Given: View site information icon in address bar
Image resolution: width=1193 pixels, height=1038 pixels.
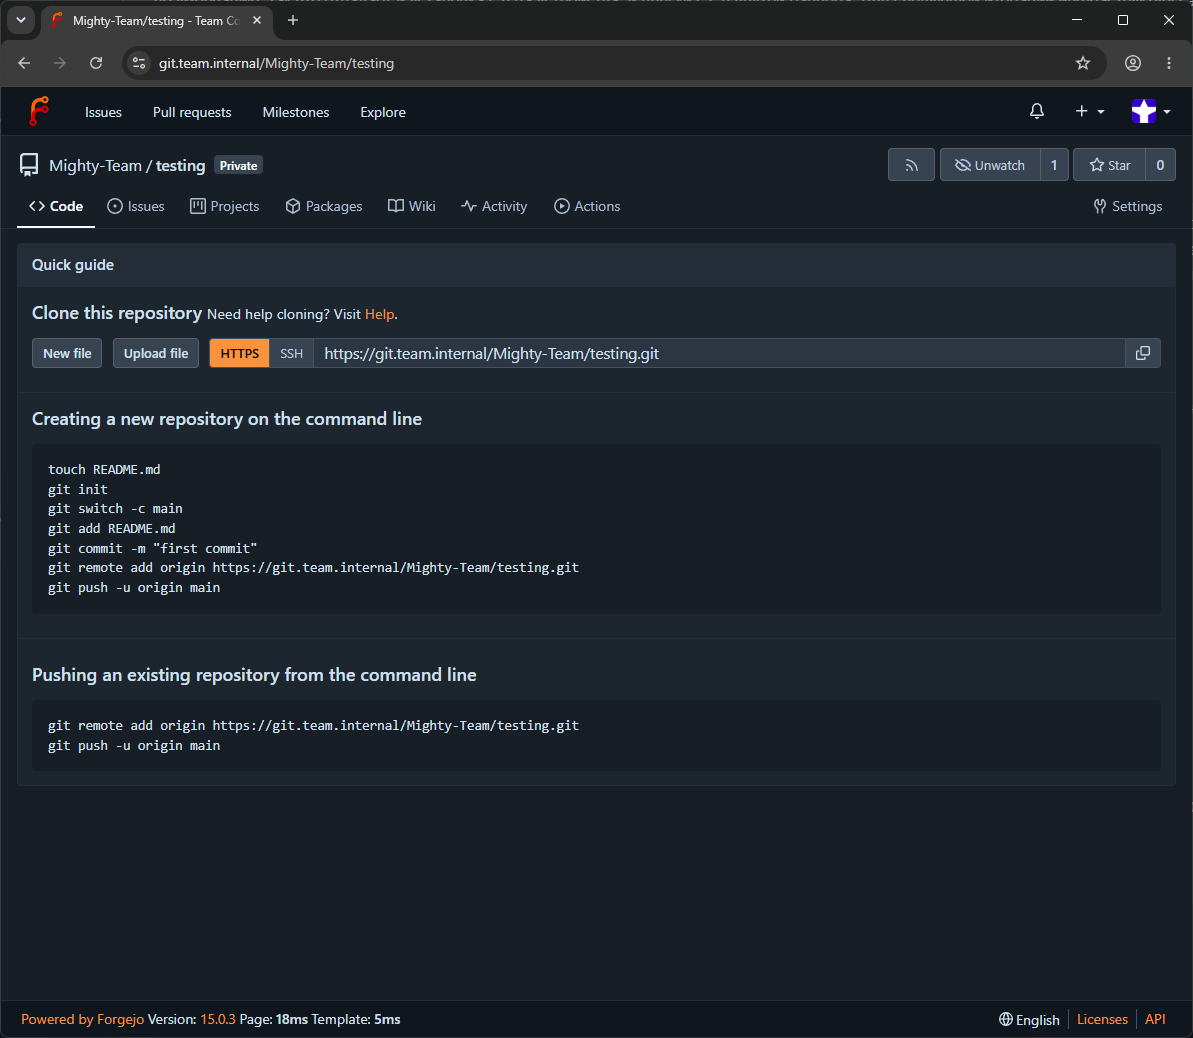Looking at the screenshot, I should coord(138,63).
